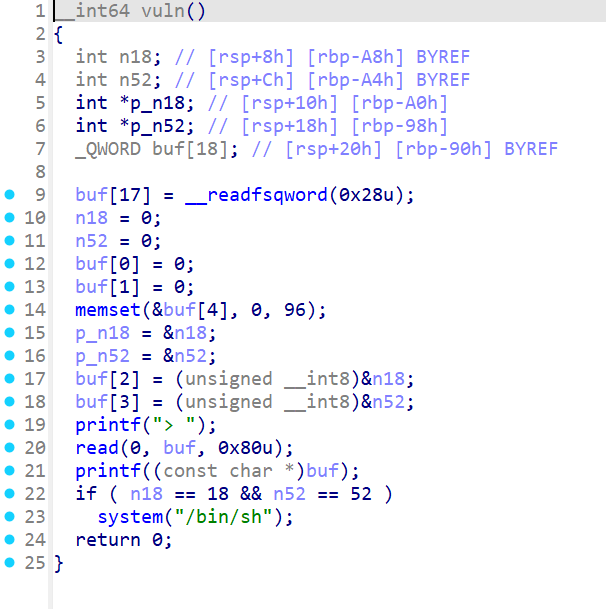606x609 pixels.
Task: Toggle breakpoint dot on line 21
Action: coord(9,470)
